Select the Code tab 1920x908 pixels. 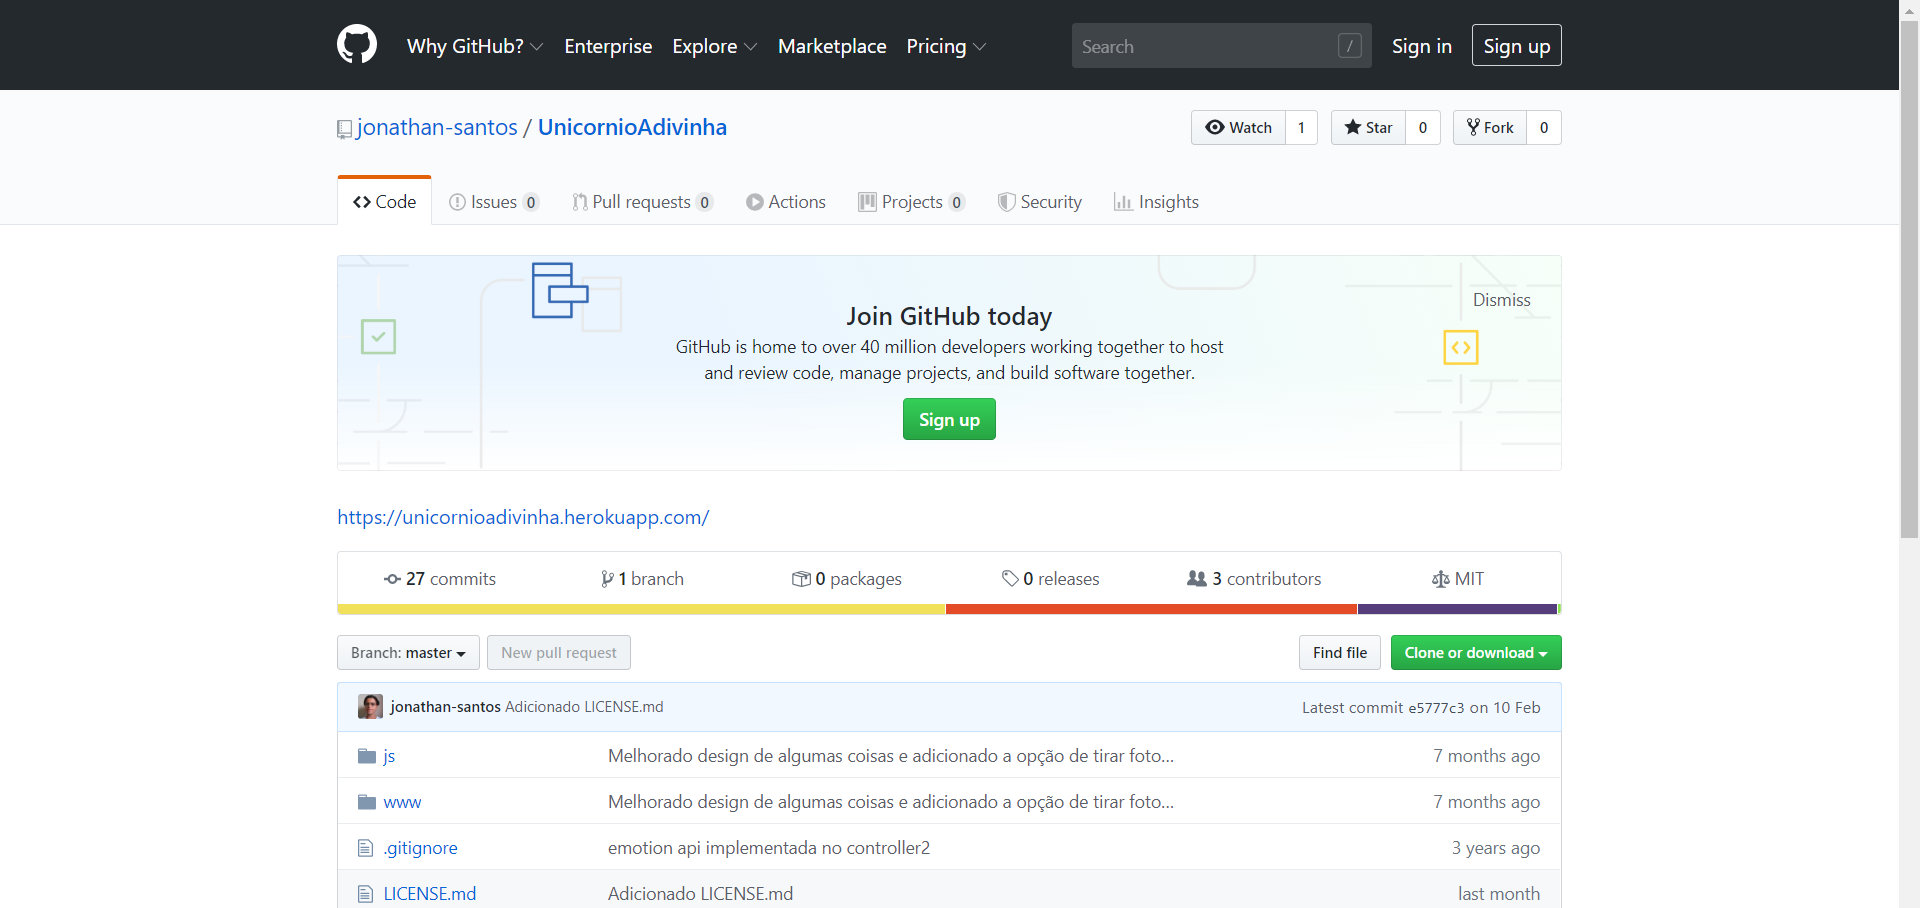385,202
